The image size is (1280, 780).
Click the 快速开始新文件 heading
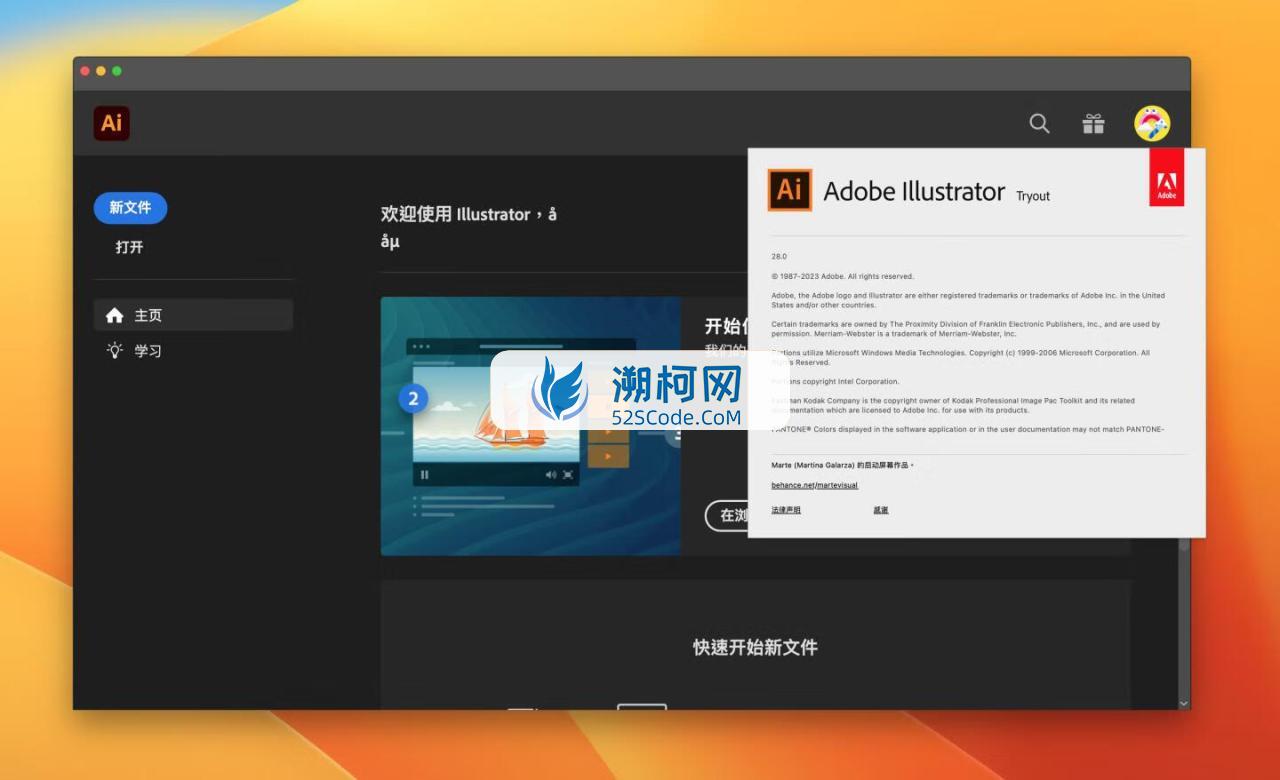pyautogui.click(x=756, y=647)
